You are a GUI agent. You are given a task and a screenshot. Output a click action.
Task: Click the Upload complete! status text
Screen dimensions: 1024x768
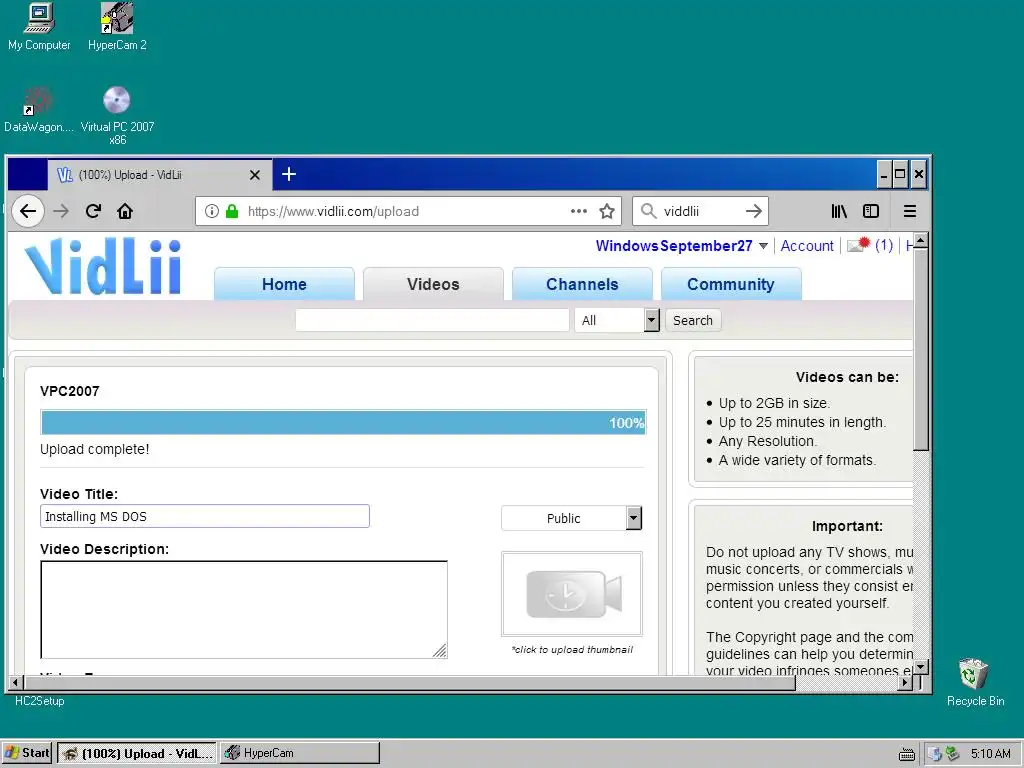pos(95,449)
